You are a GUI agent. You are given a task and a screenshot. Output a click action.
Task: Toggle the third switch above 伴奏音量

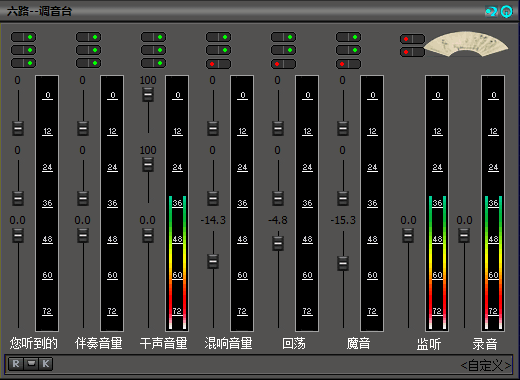pos(88,63)
